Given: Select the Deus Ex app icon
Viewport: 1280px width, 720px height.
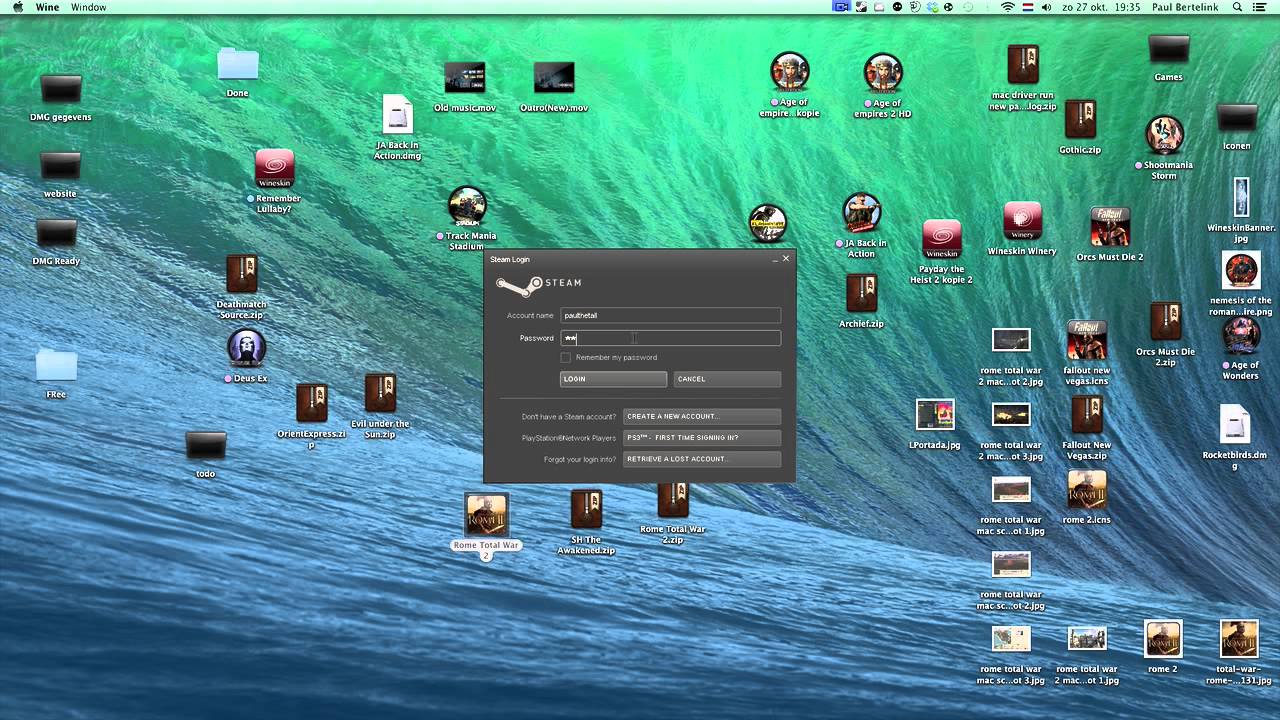Looking at the screenshot, I should pyautogui.click(x=246, y=349).
